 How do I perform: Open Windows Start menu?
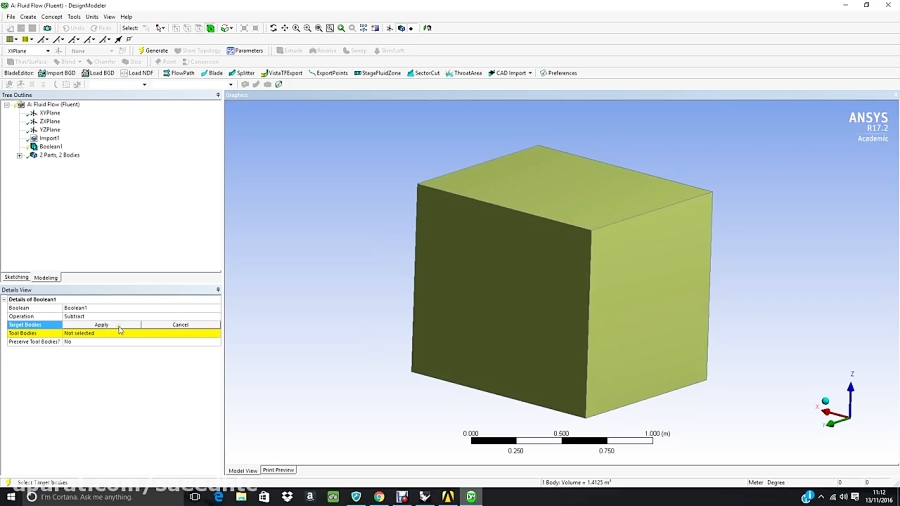10,497
